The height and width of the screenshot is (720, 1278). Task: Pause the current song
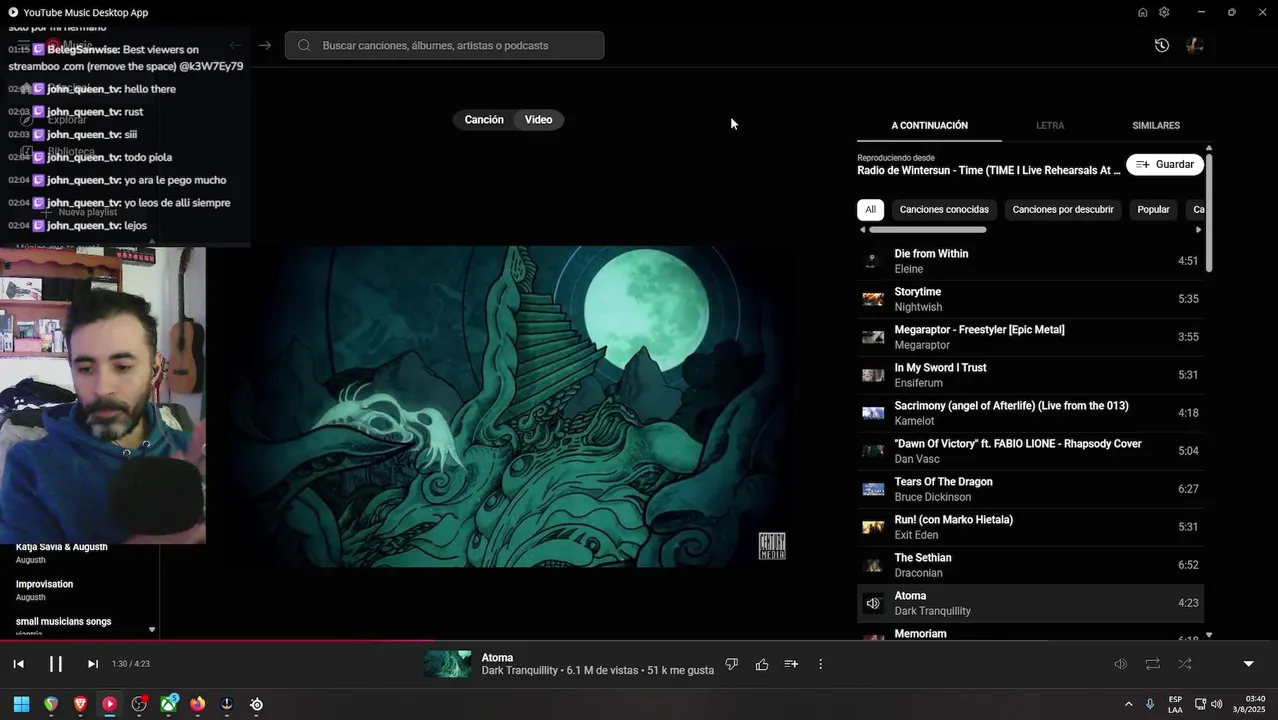click(x=56, y=664)
